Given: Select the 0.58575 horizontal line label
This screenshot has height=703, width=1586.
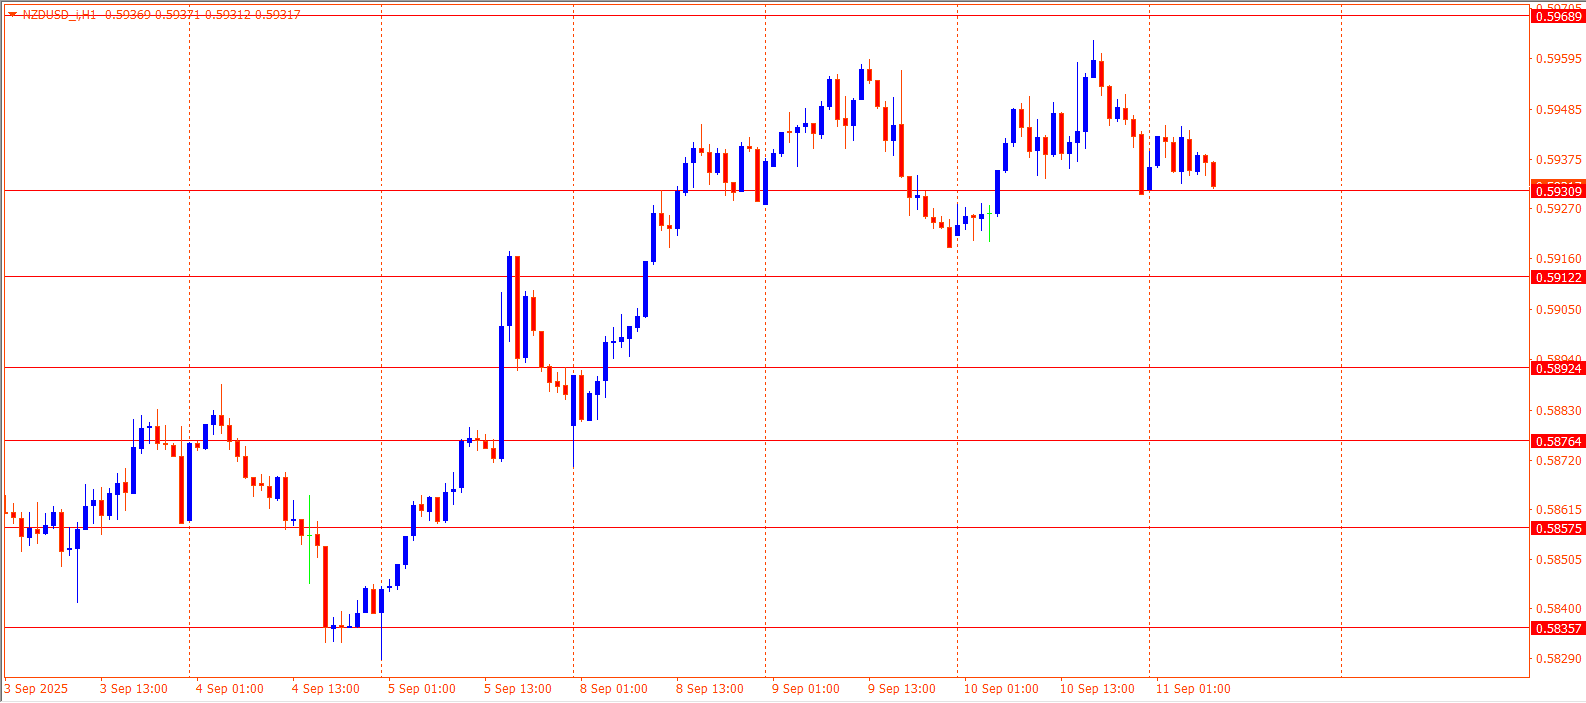Looking at the screenshot, I should pyautogui.click(x=1558, y=528).
